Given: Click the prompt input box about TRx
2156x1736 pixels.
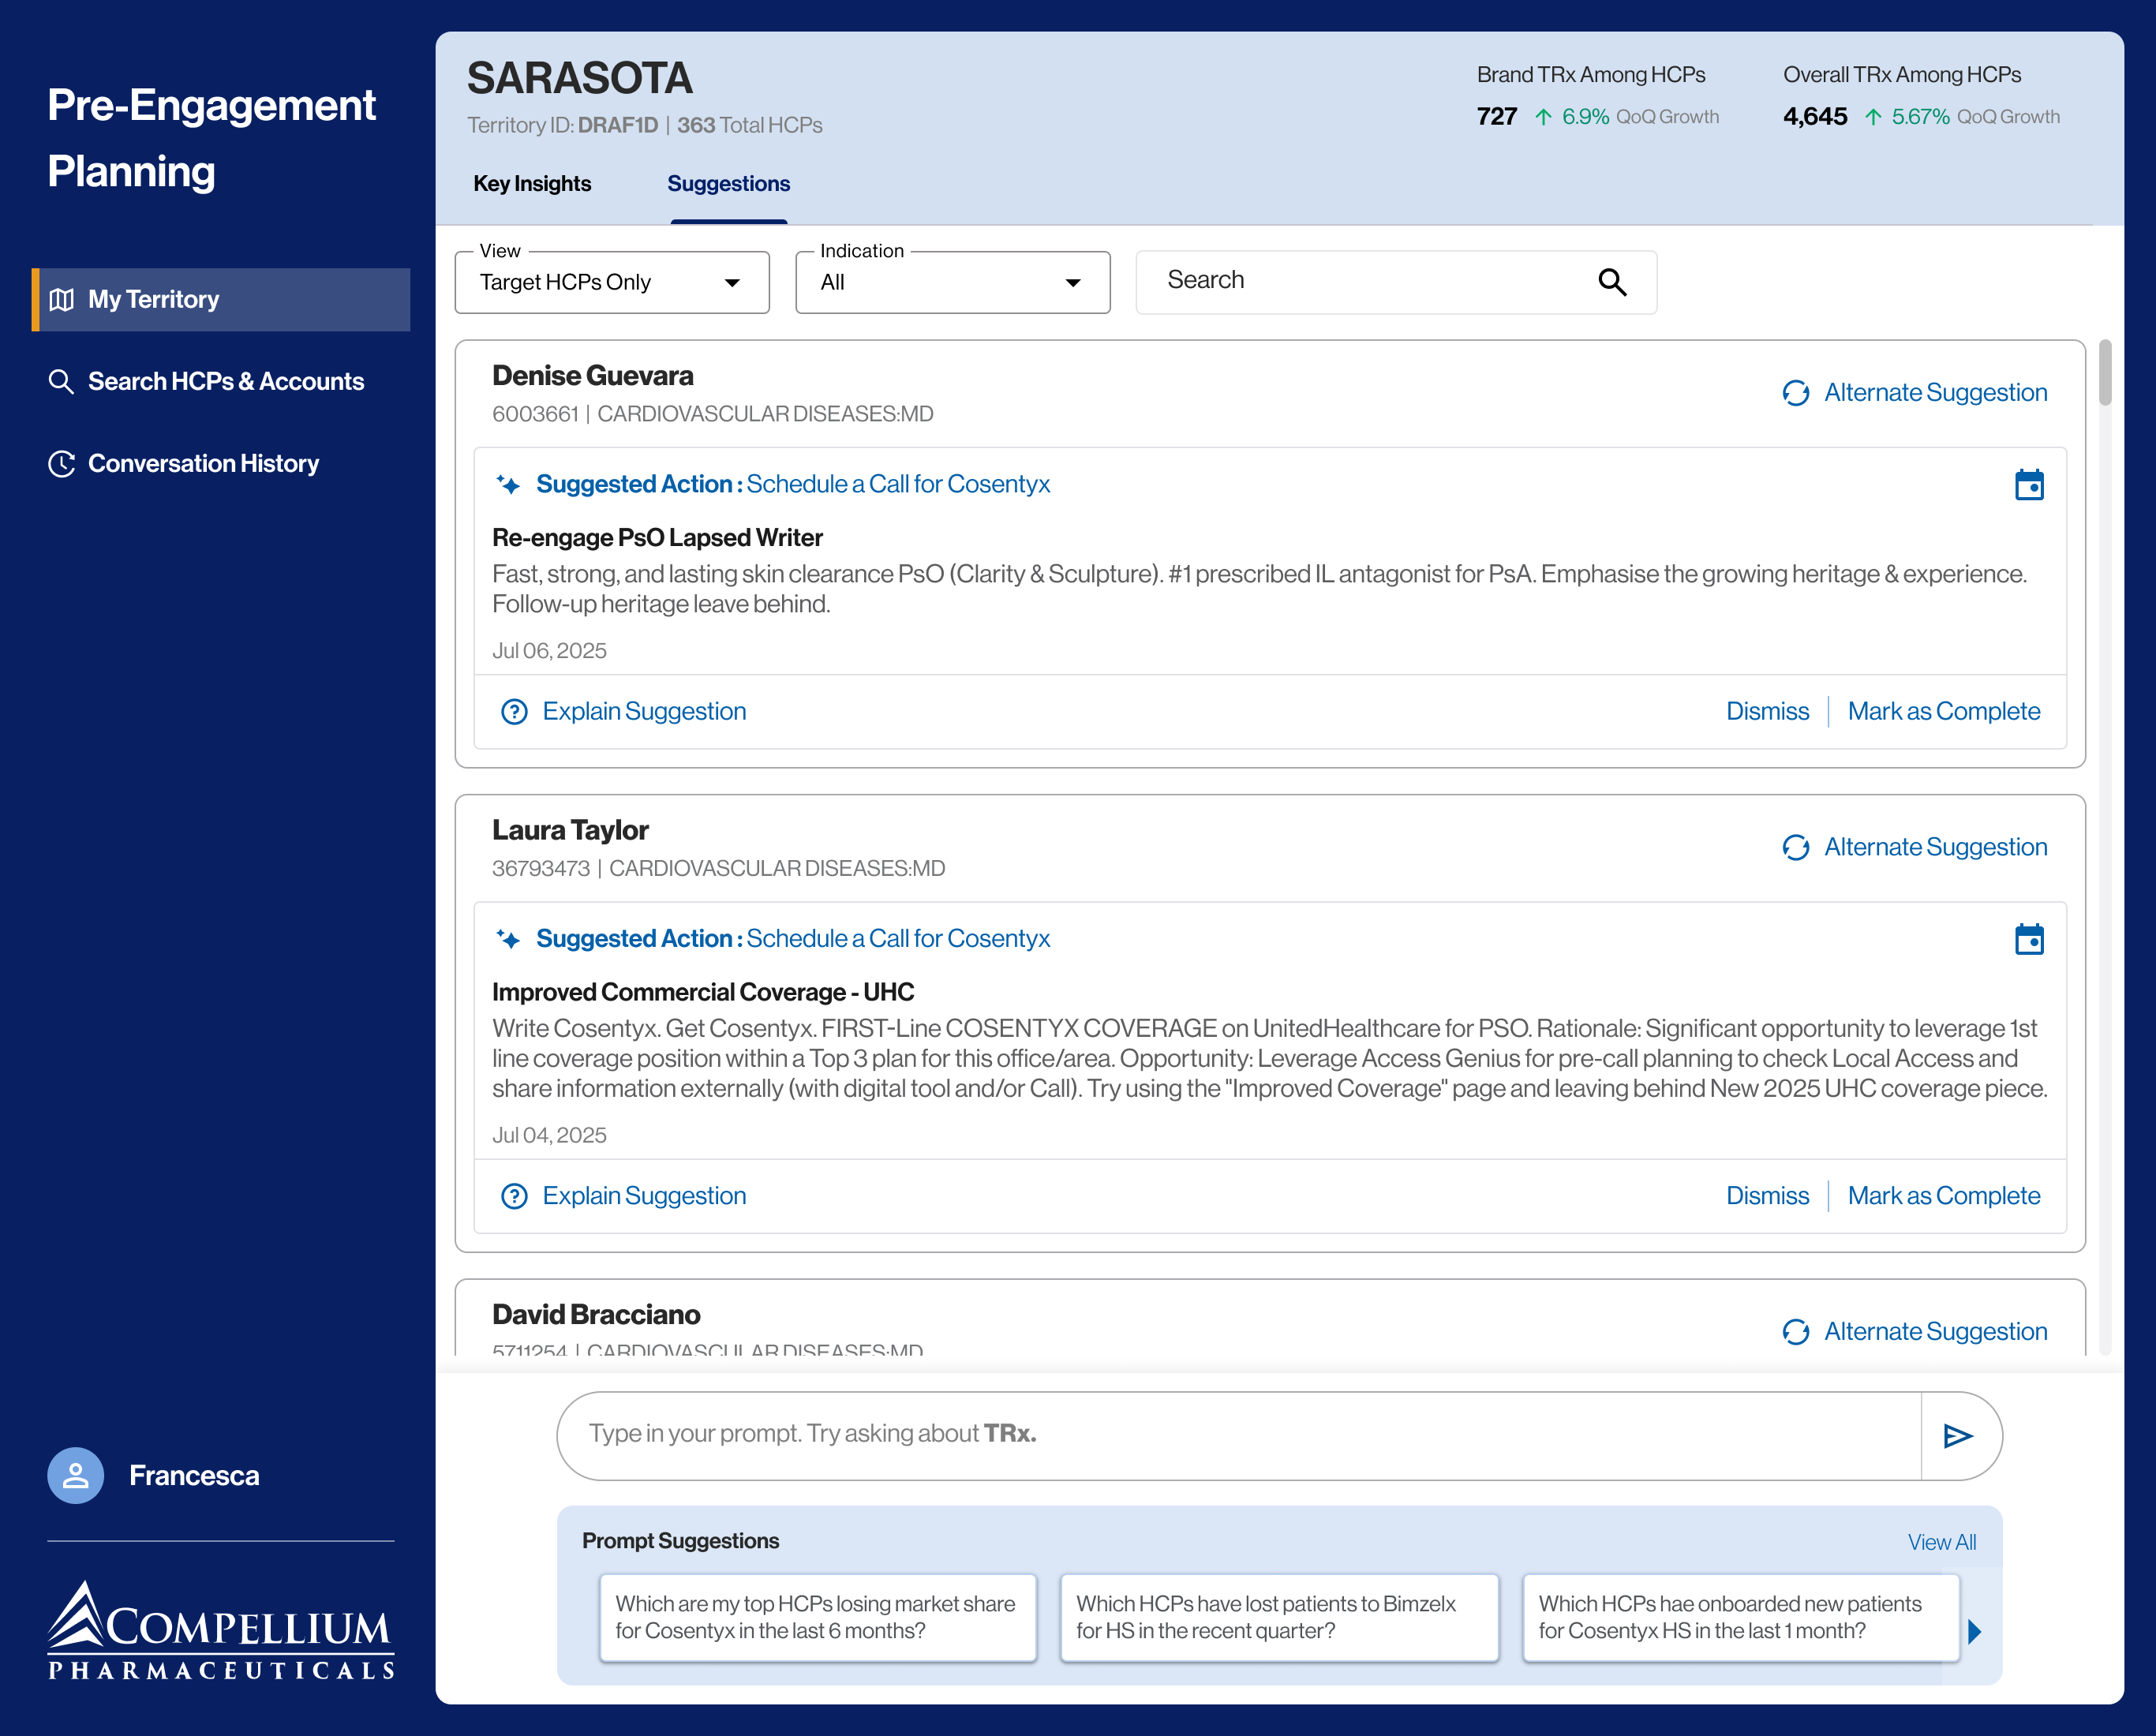Looking at the screenshot, I should coord(1239,1435).
